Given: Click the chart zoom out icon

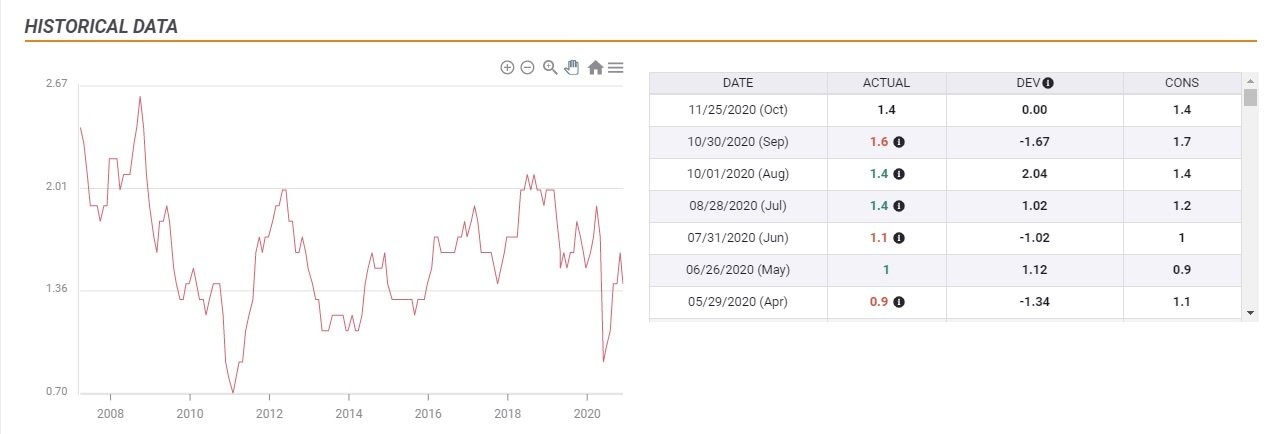Looking at the screenshot, I should 527,68.
